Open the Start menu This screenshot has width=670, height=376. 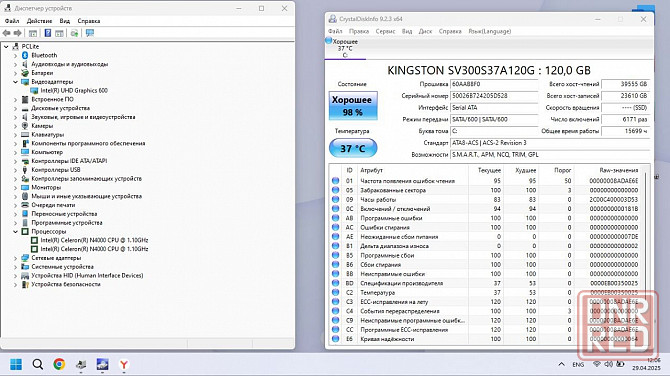tap(16, 364)
